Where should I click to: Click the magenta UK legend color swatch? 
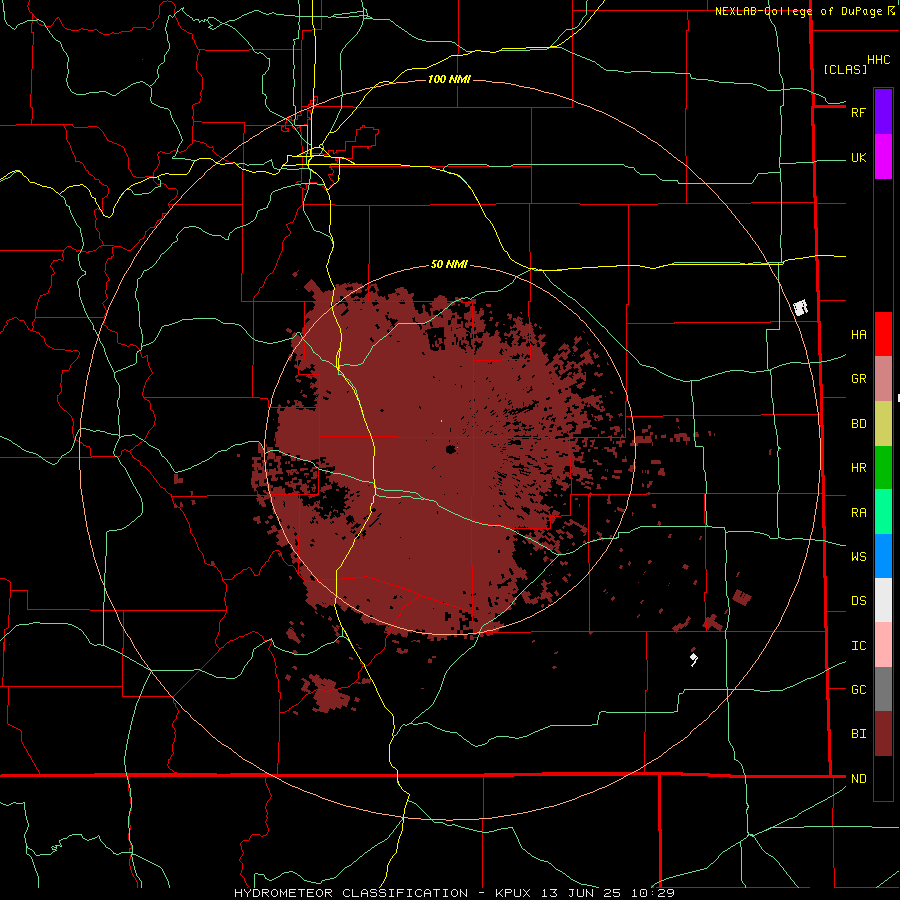point(883,157)
